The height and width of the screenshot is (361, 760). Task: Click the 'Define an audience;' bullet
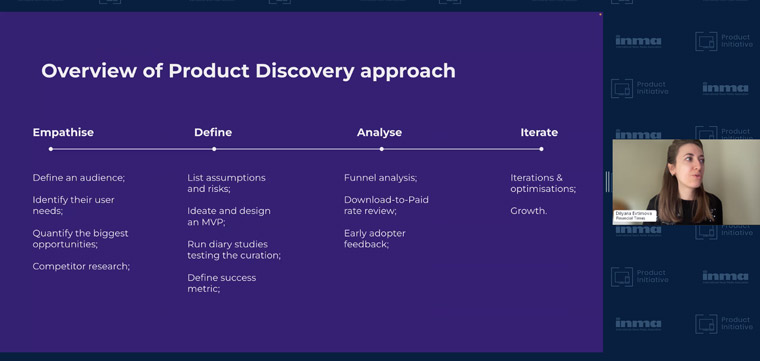pos(79,178)
